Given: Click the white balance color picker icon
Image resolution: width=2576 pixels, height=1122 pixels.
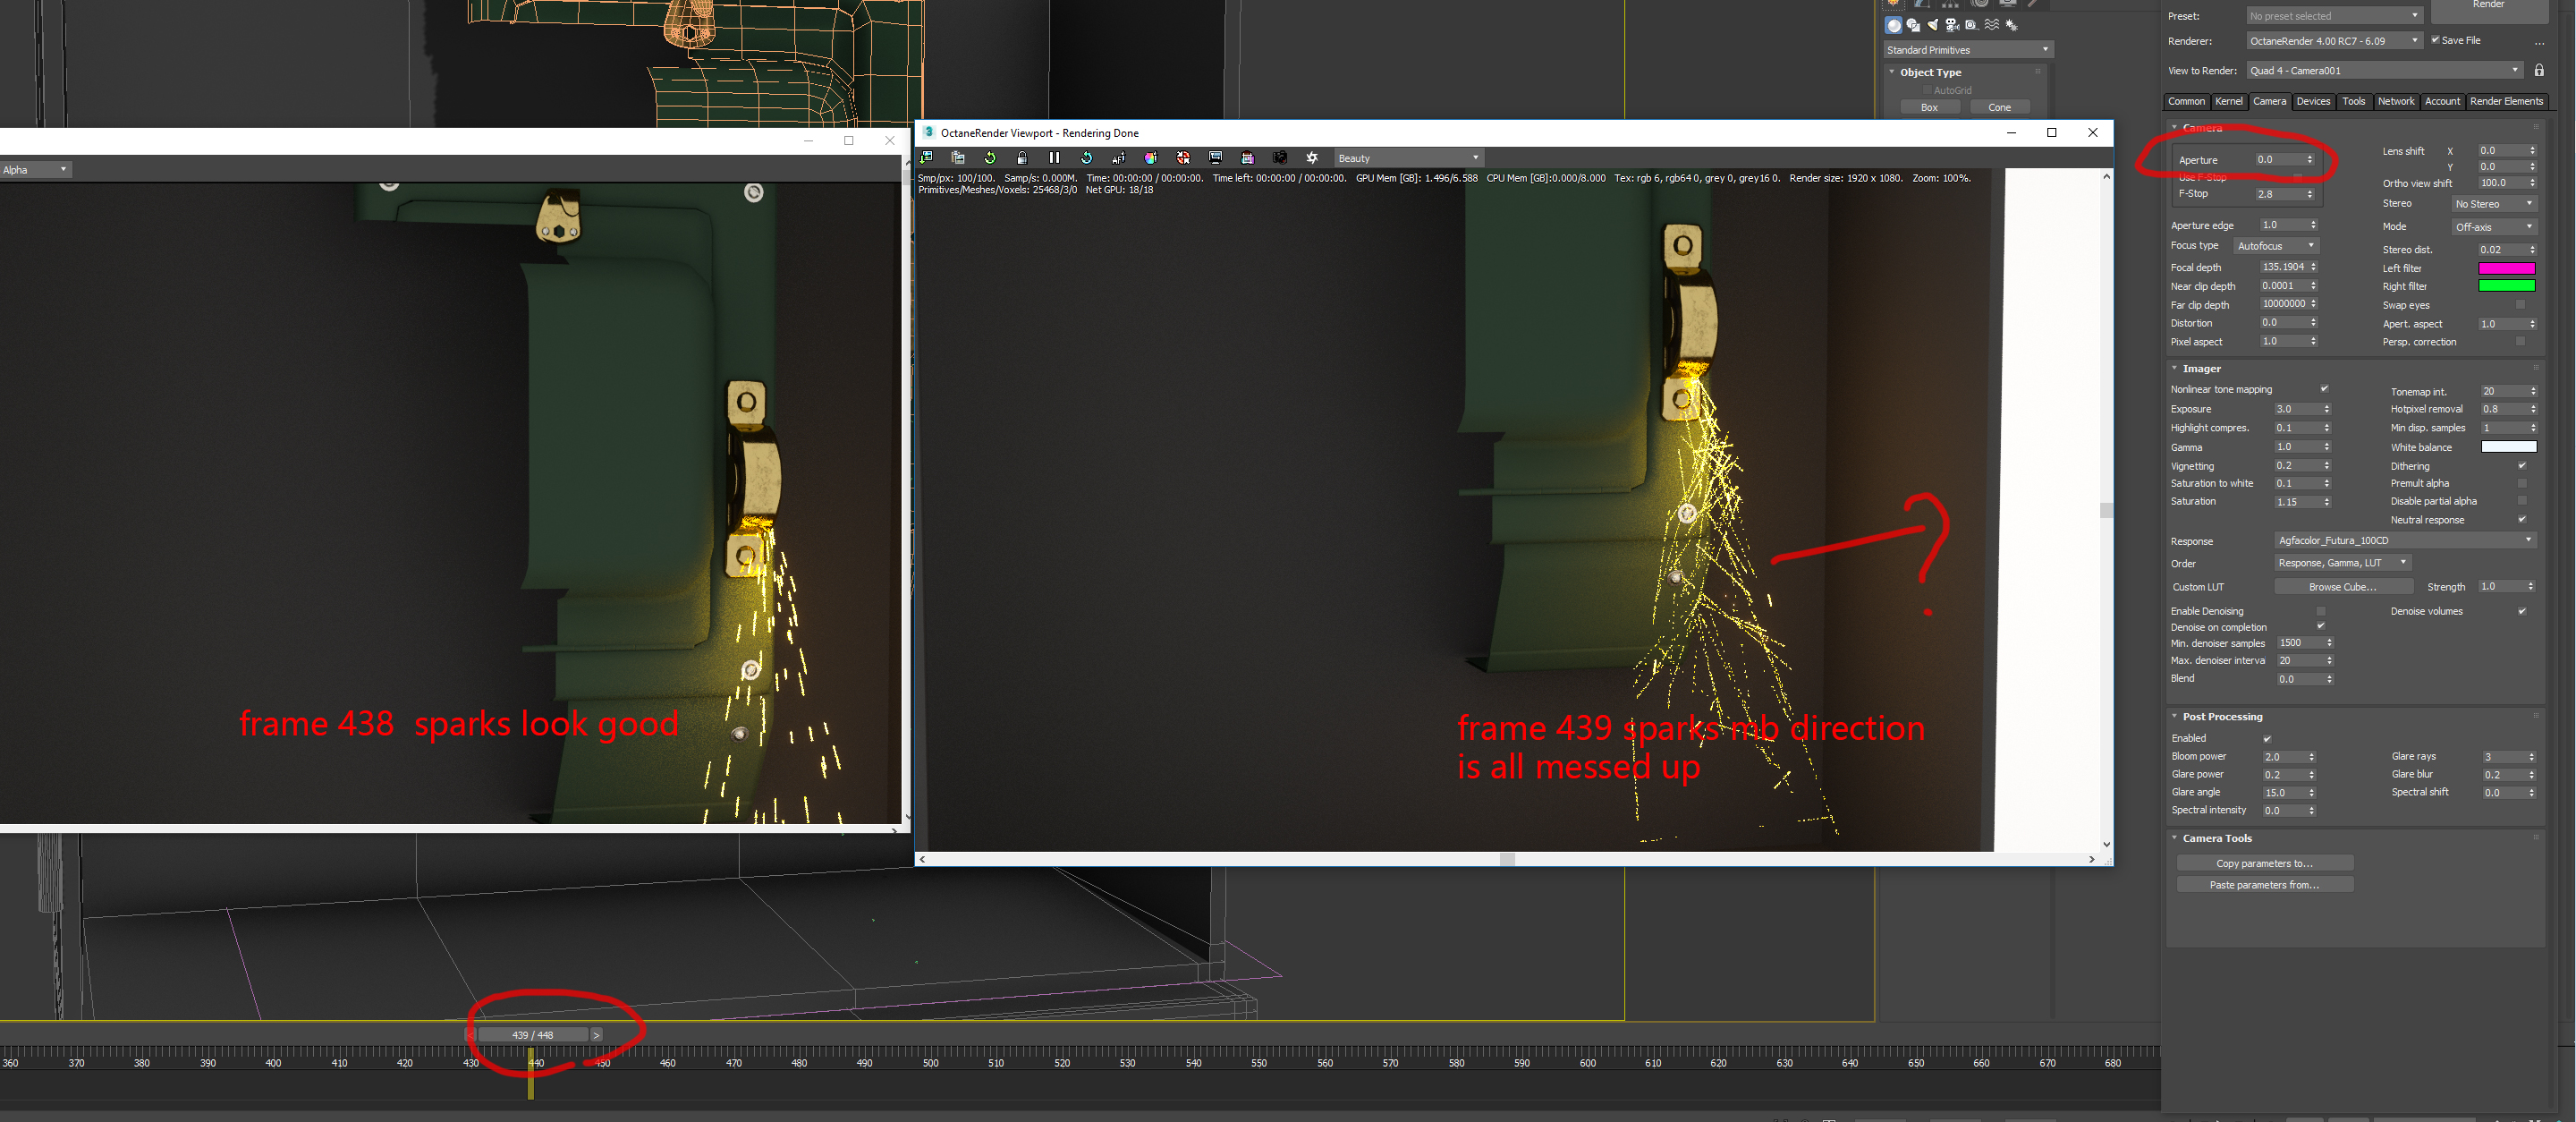Looking at the screenshot, I should pyautogui.click(x=1151, y=158).
